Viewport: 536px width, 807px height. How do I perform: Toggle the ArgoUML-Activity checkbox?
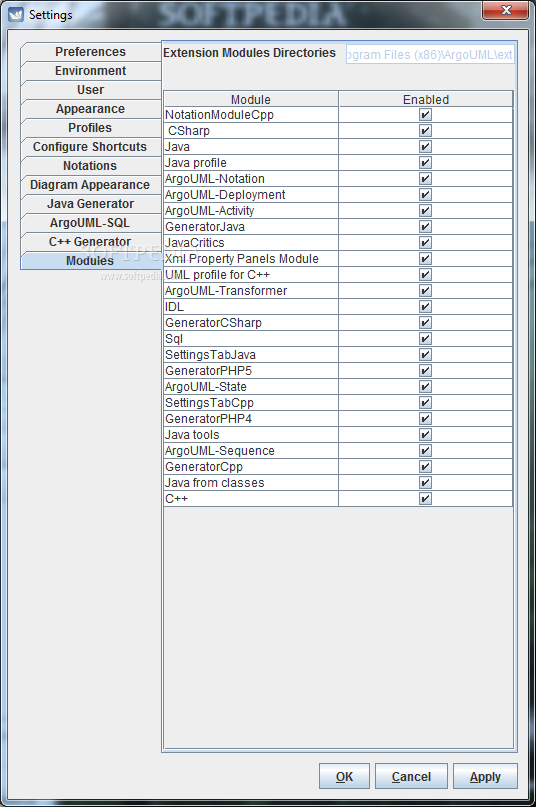pyautogui.click(x=425, y=210)
